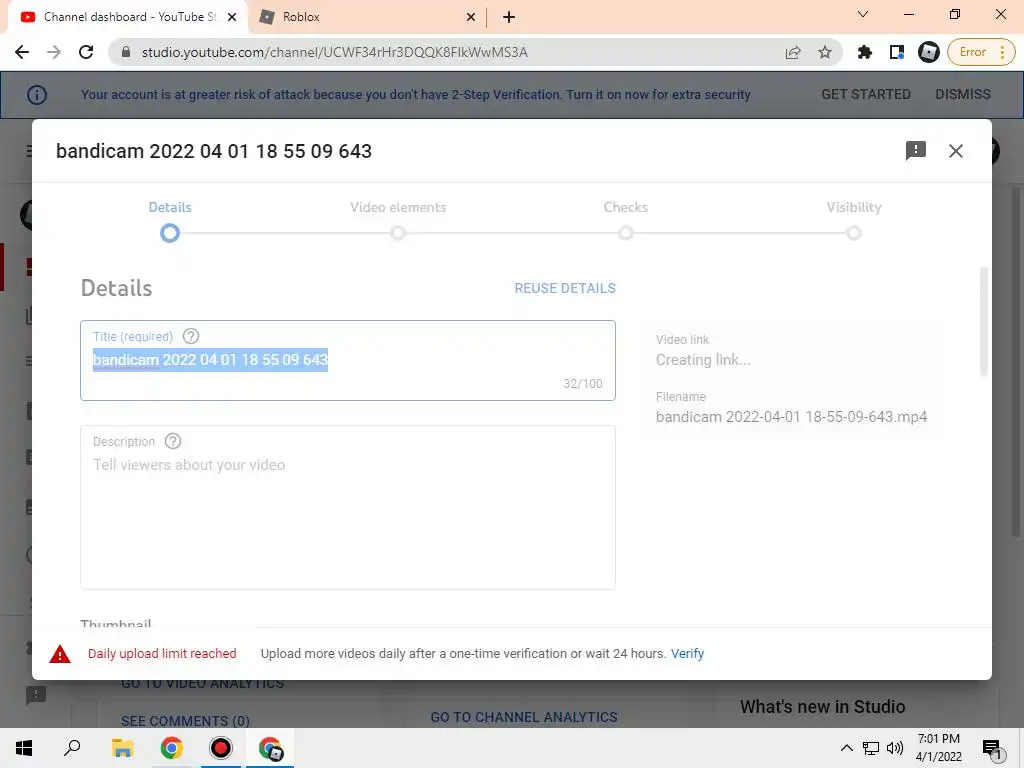Go forward with browser forward arrow
Screen dimensions: 1024x768
[x=54, y=52]
